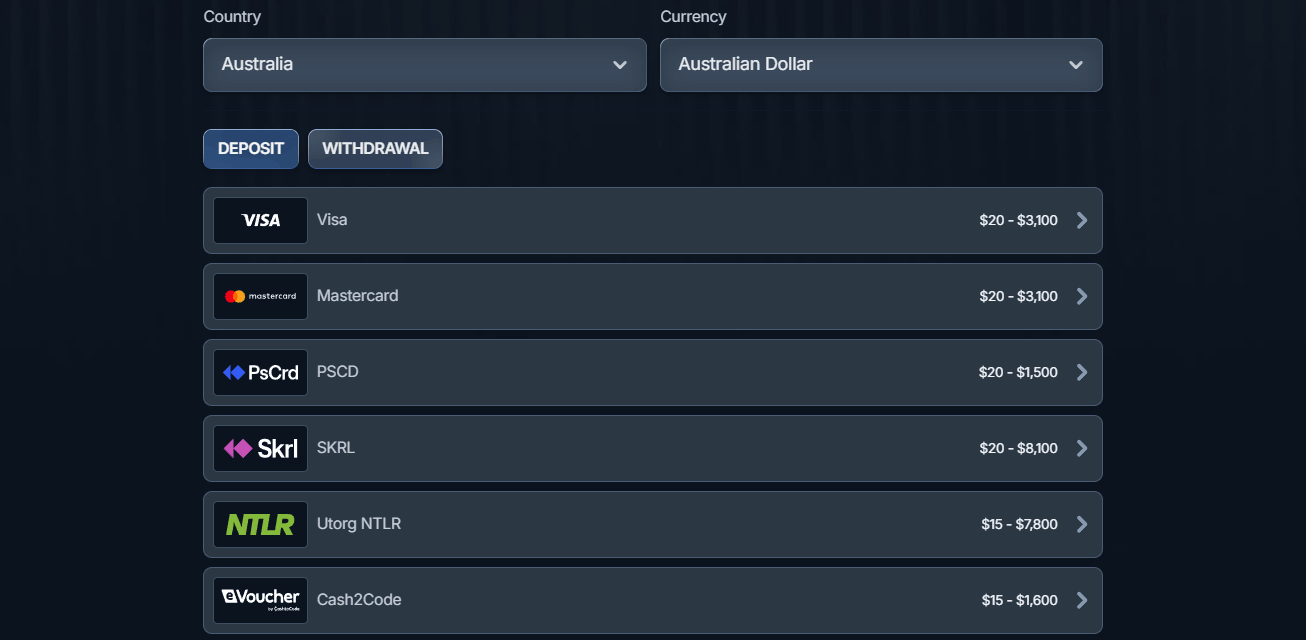Click the arrow next to Utorg NTLR limits
This screenshot has width=1306, height=640.
tap(1081, 524)
